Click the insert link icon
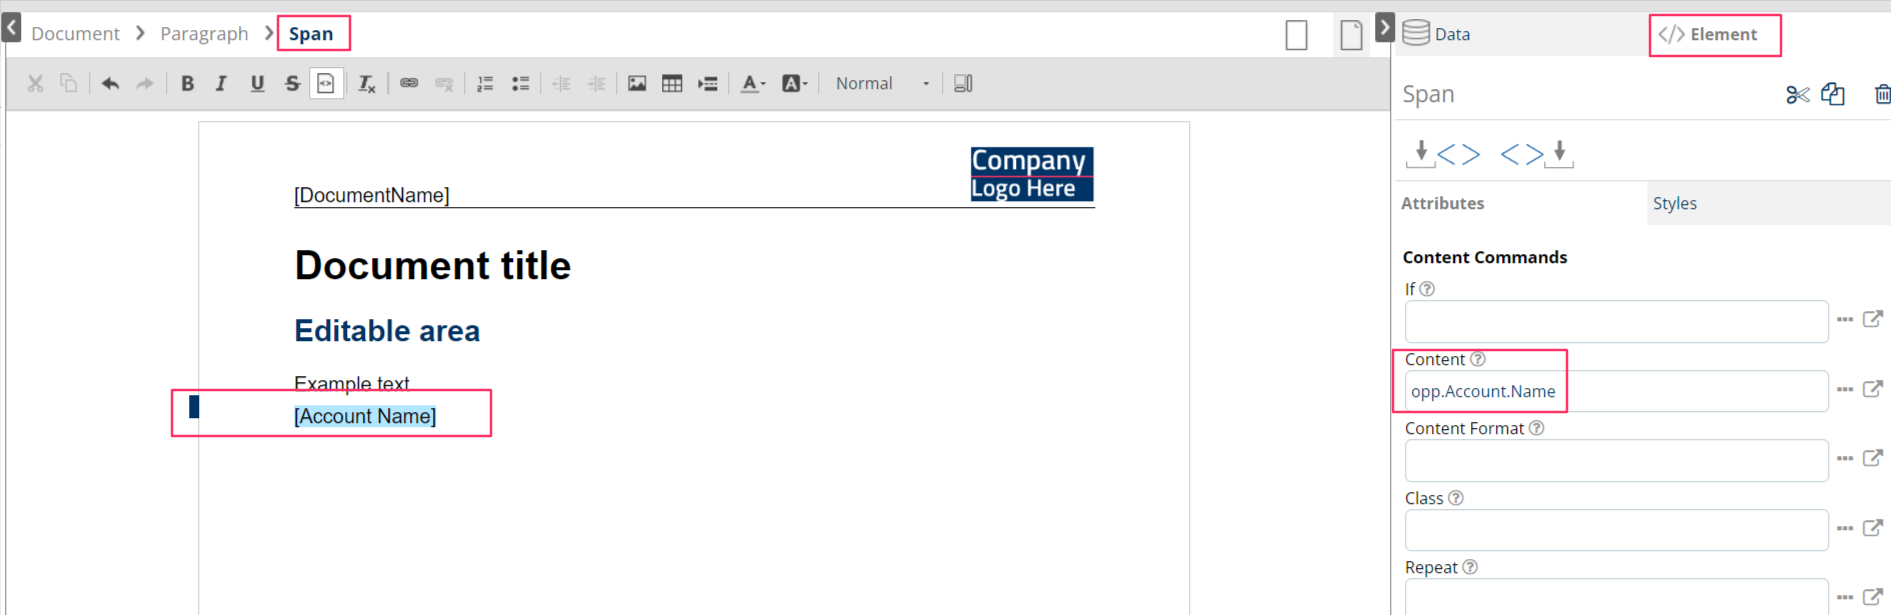This screenshot has width=1891, height=615. pos(409,84)
